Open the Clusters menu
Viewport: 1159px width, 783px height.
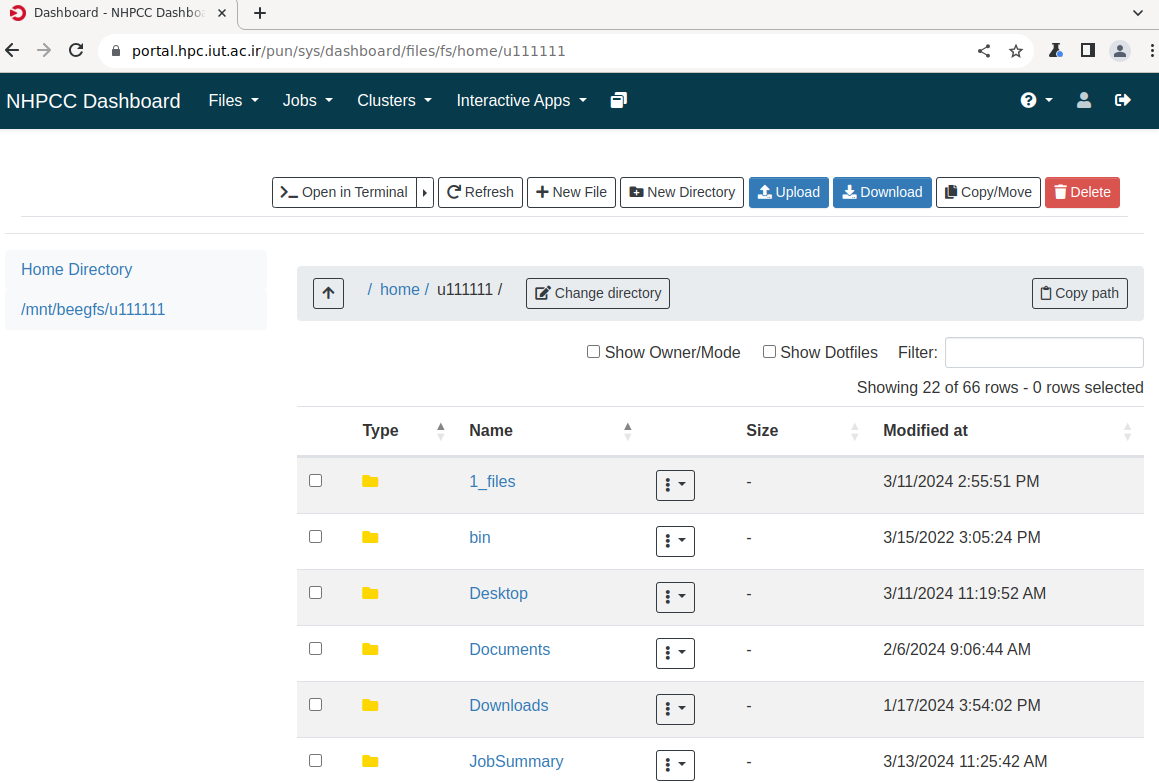point(394,101)
